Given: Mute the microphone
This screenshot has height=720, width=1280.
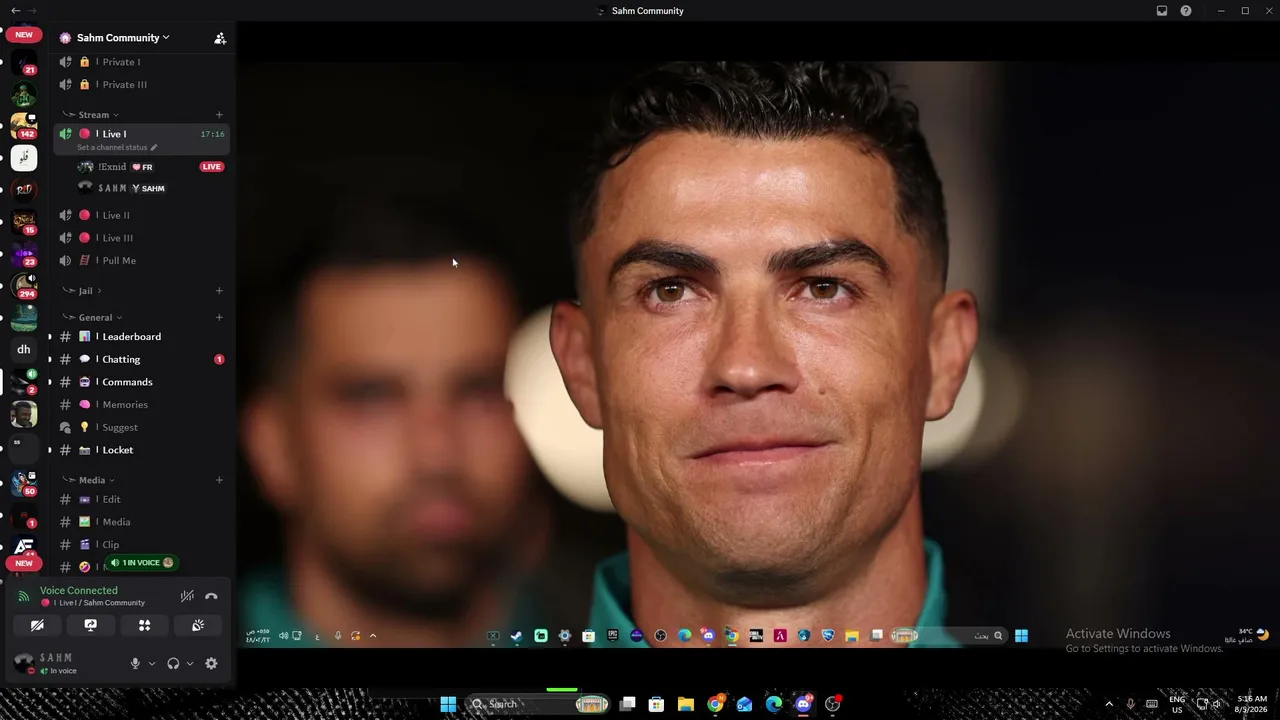Looking at the screenshot, I should click(135, 663).
